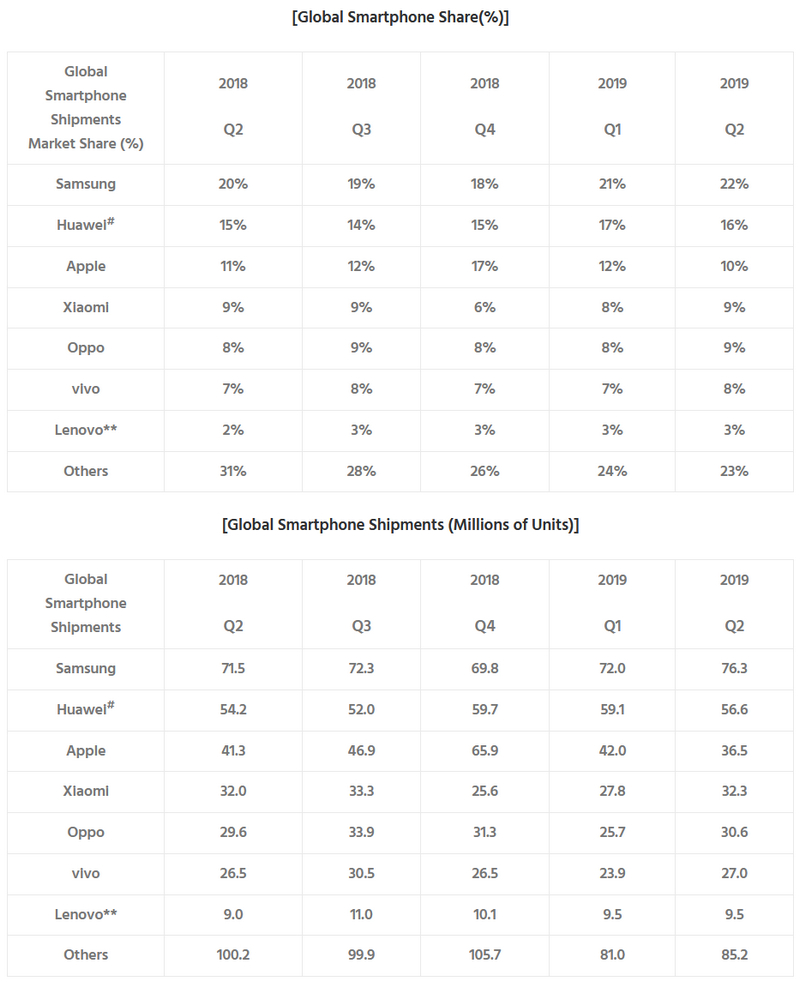
Task: Select the Huawei row label in the share table
Action: tap(86, 225)
